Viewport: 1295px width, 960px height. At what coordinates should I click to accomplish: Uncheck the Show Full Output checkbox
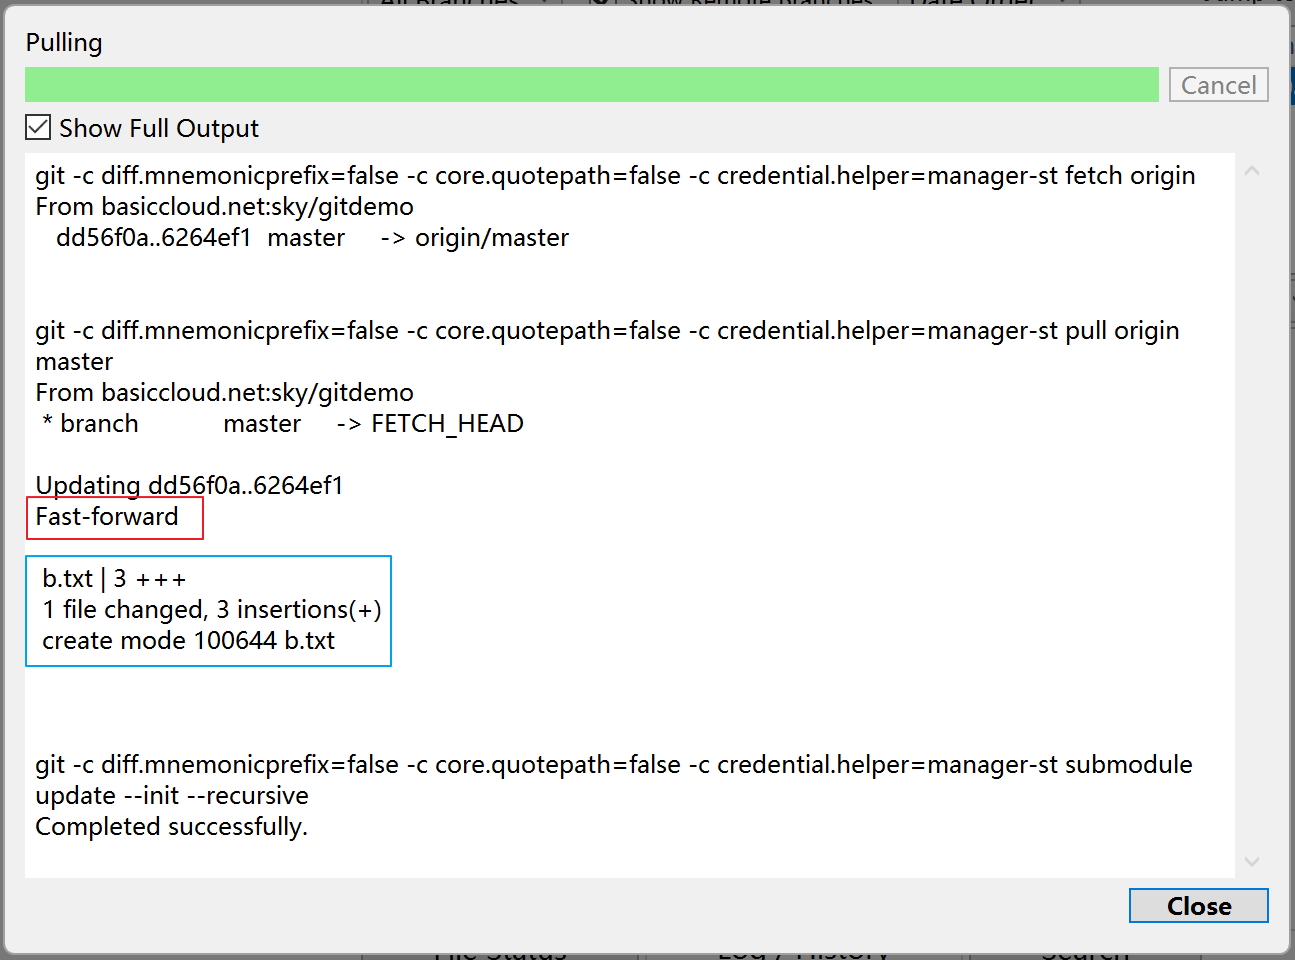38,128
